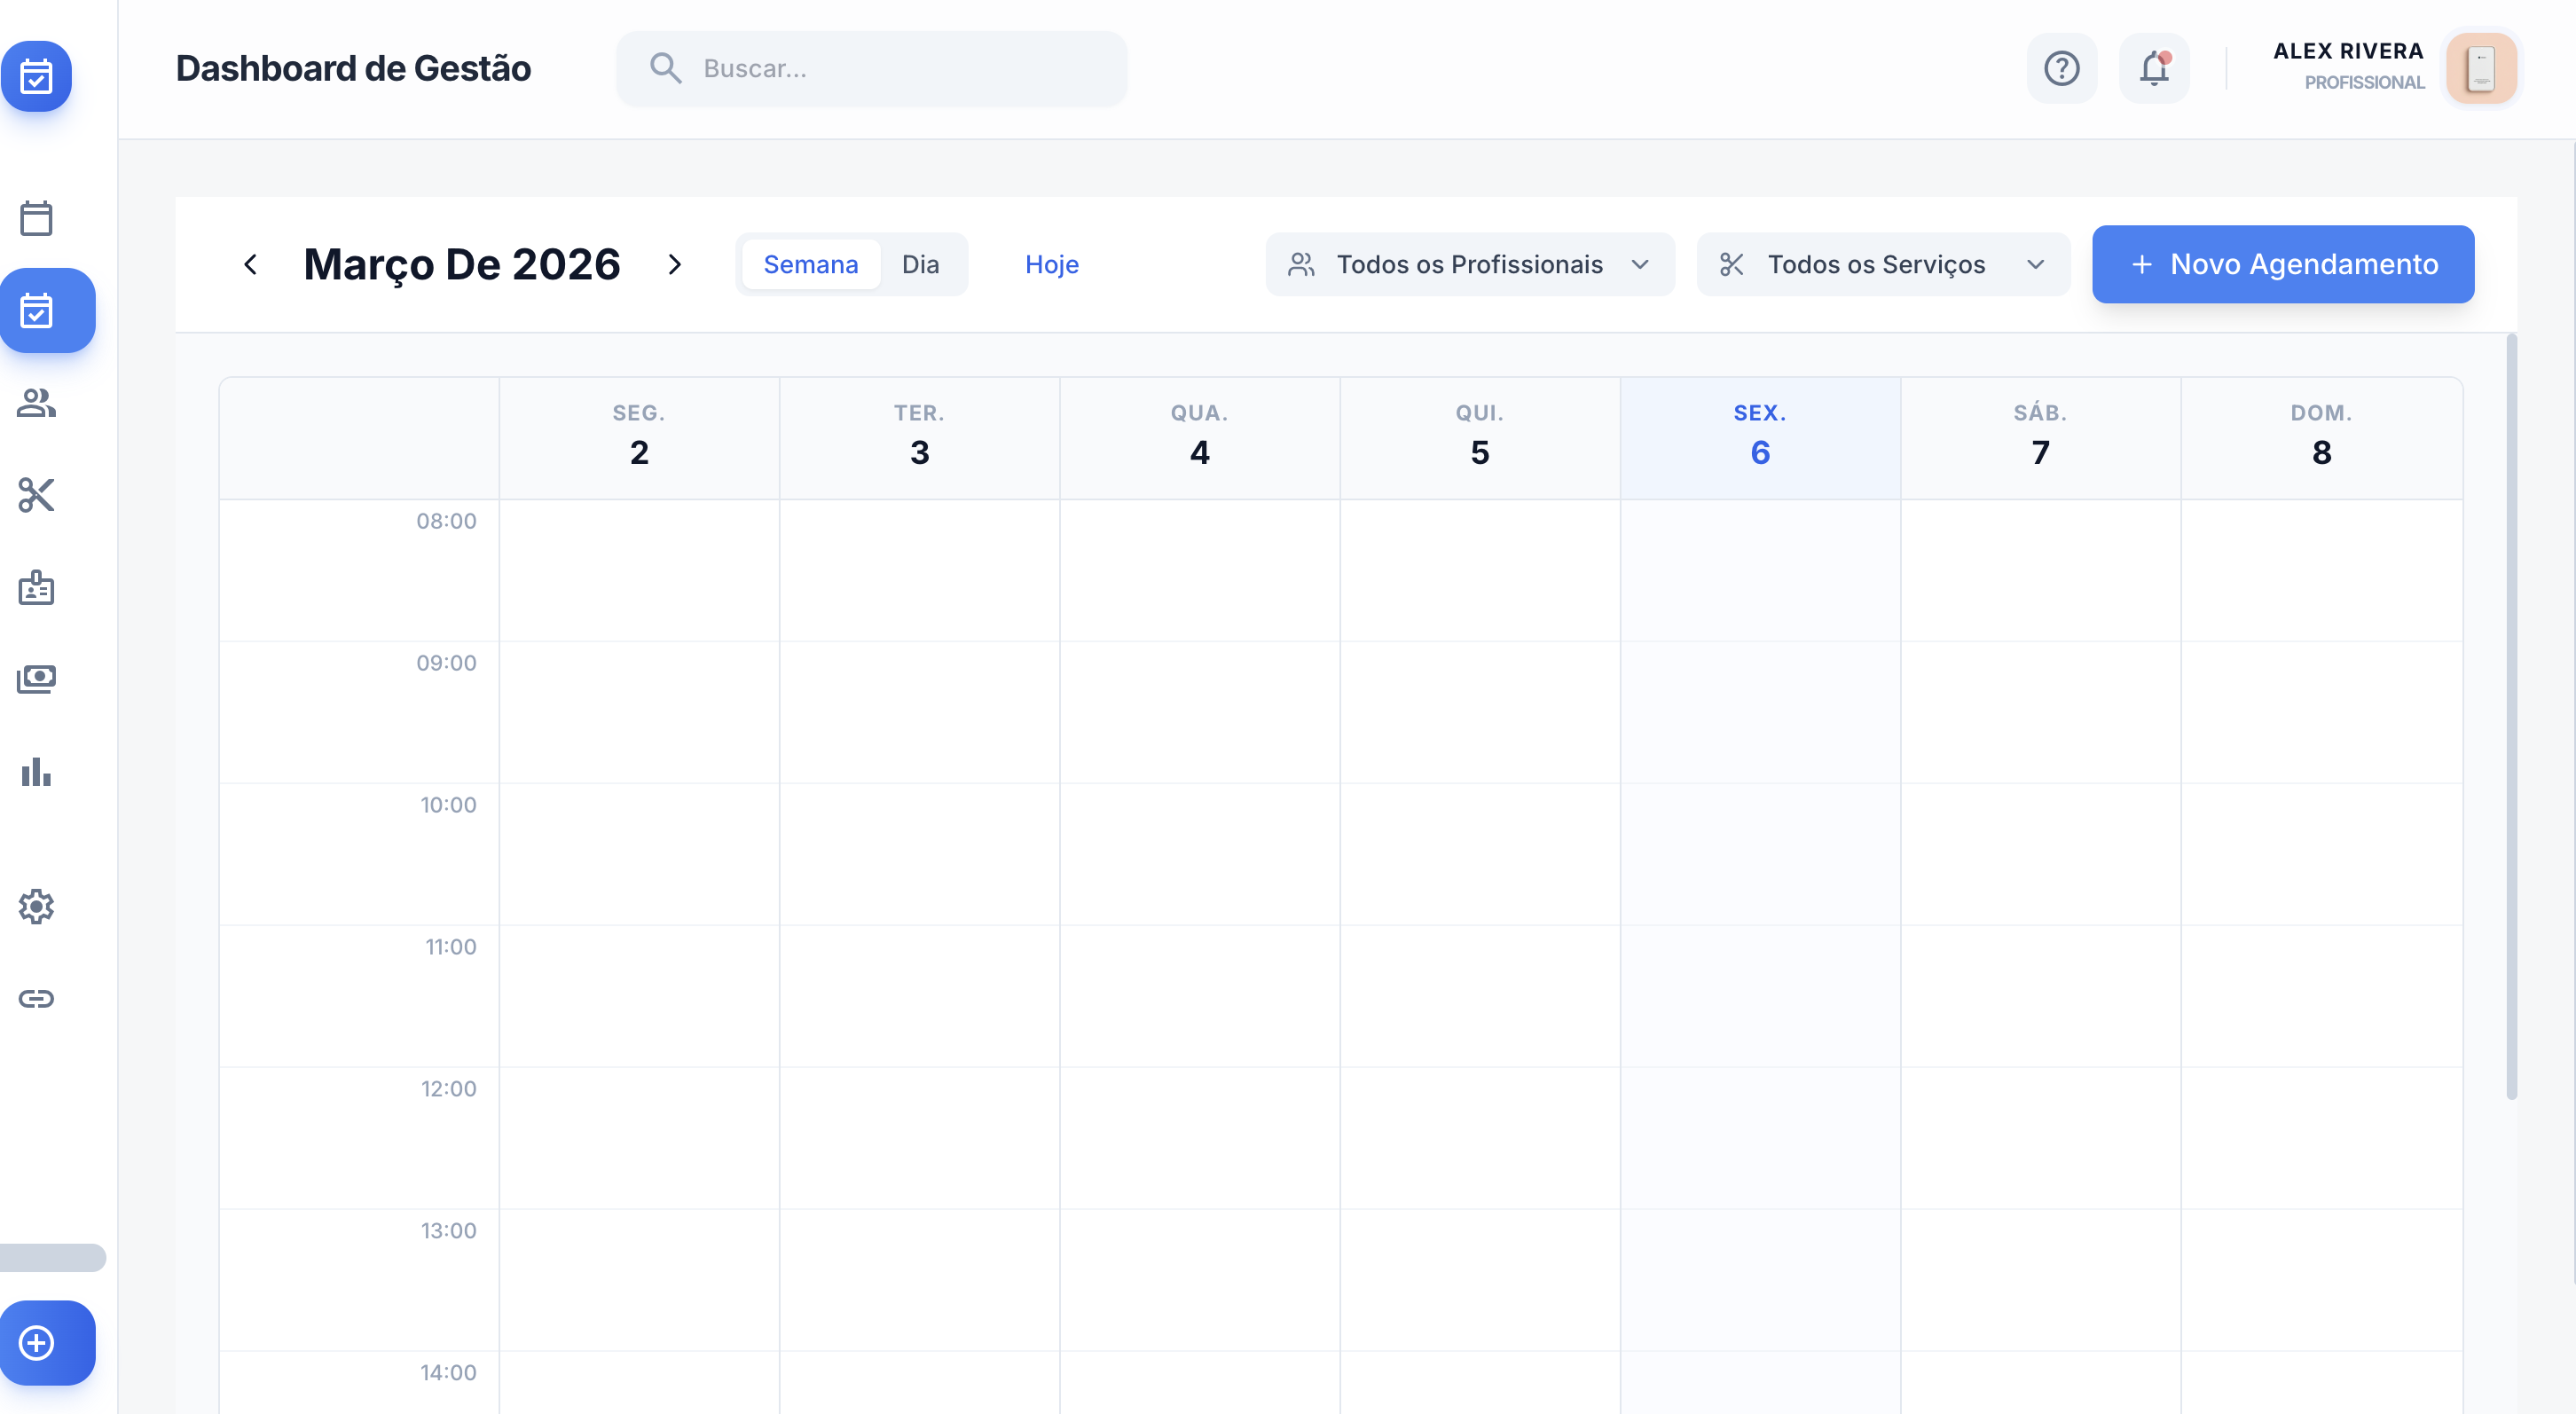Open the clients (people) sidebar icon

(37, 403)
